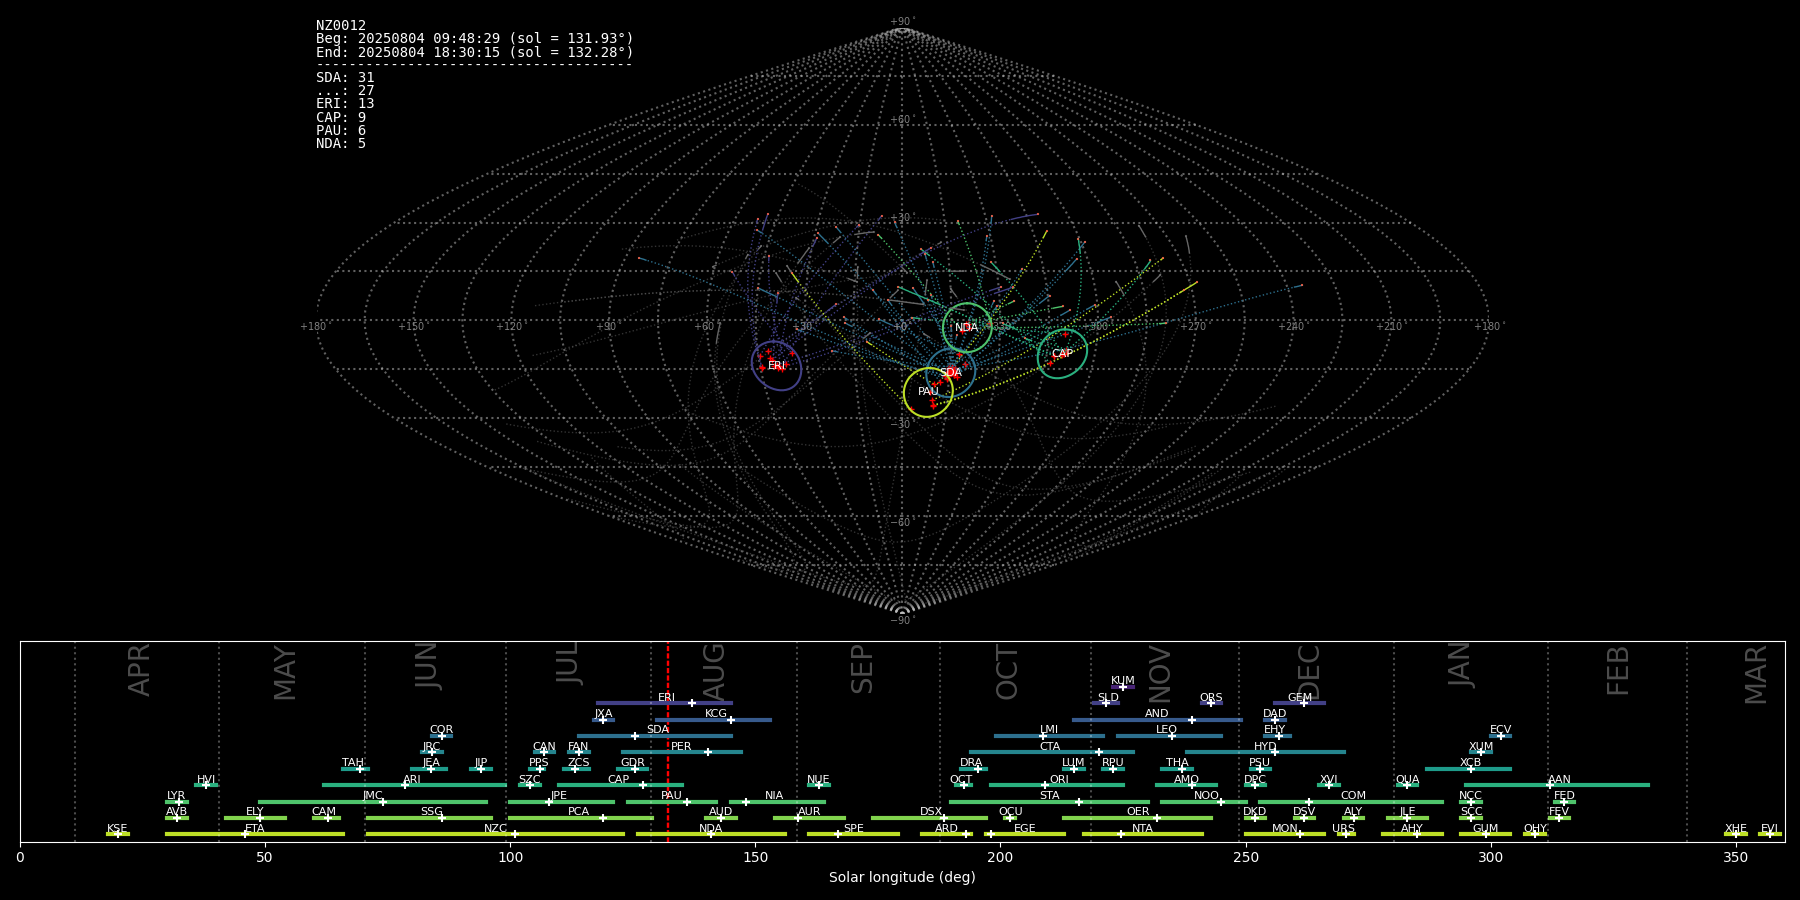1800x900 pixels.
Task: Click the End: 20250804 18:30:15 line
Action: click(475, 52)
